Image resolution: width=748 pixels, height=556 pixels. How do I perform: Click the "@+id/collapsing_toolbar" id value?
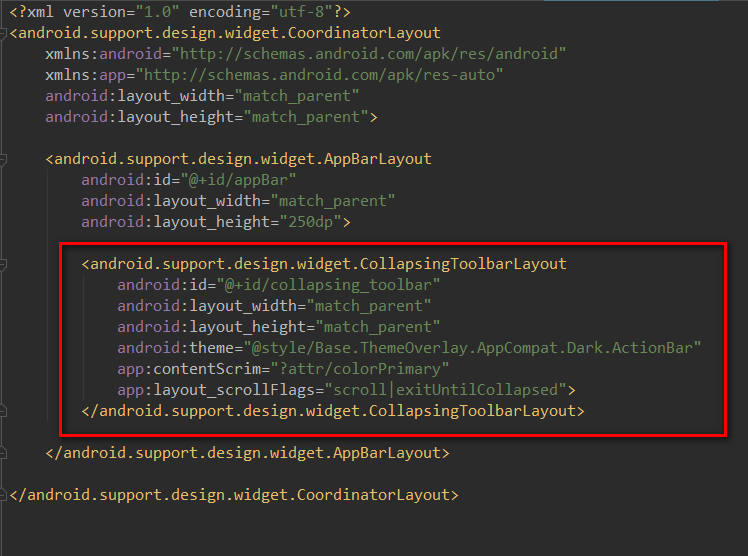(x=329, y=285)
